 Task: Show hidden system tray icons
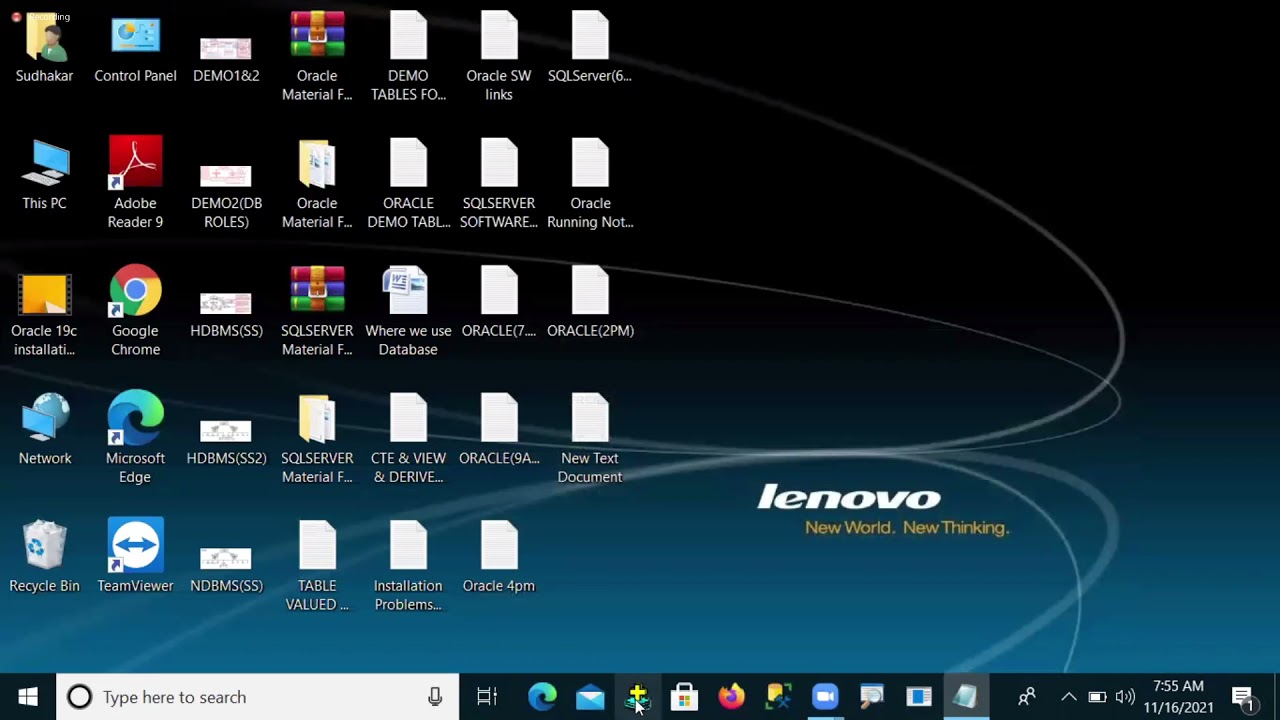1069,697
